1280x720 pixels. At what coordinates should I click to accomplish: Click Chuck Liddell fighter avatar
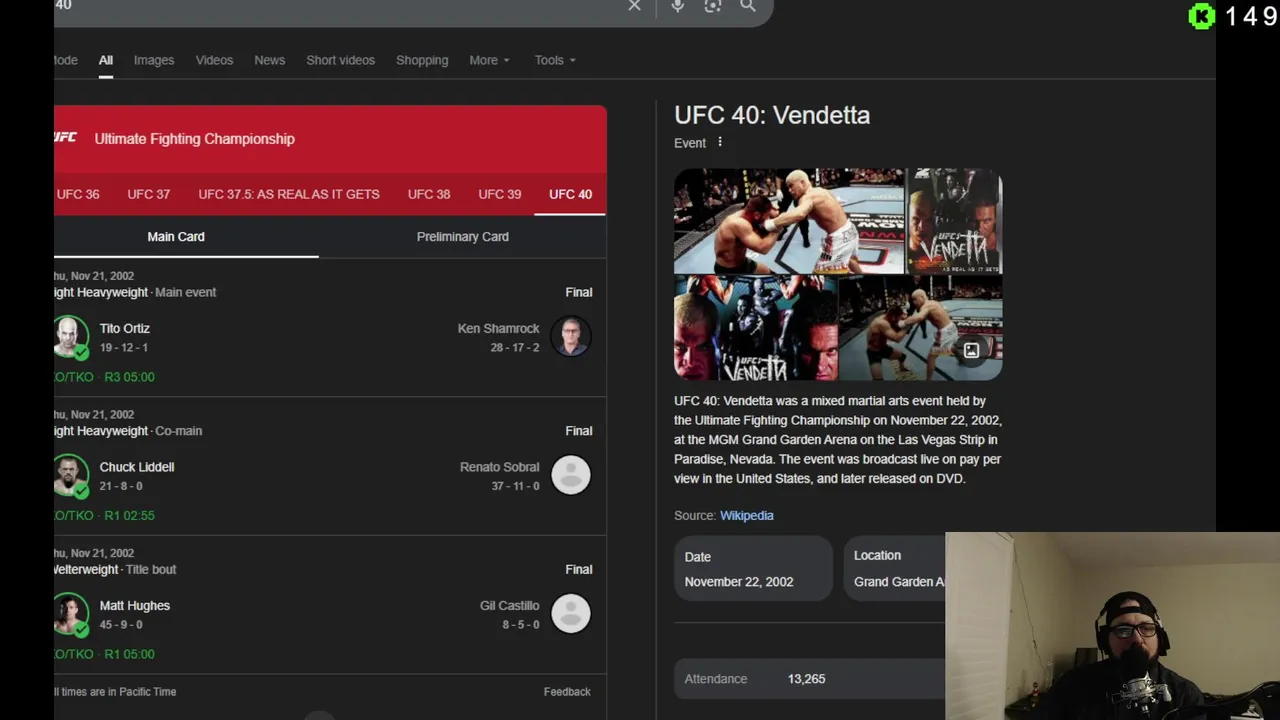[70, 476]
